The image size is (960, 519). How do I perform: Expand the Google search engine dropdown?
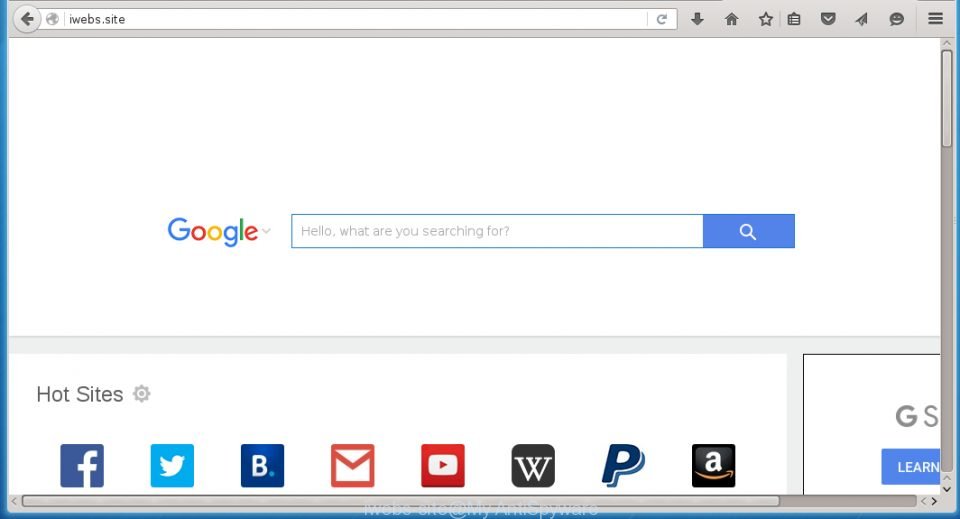tap(266, 231)
